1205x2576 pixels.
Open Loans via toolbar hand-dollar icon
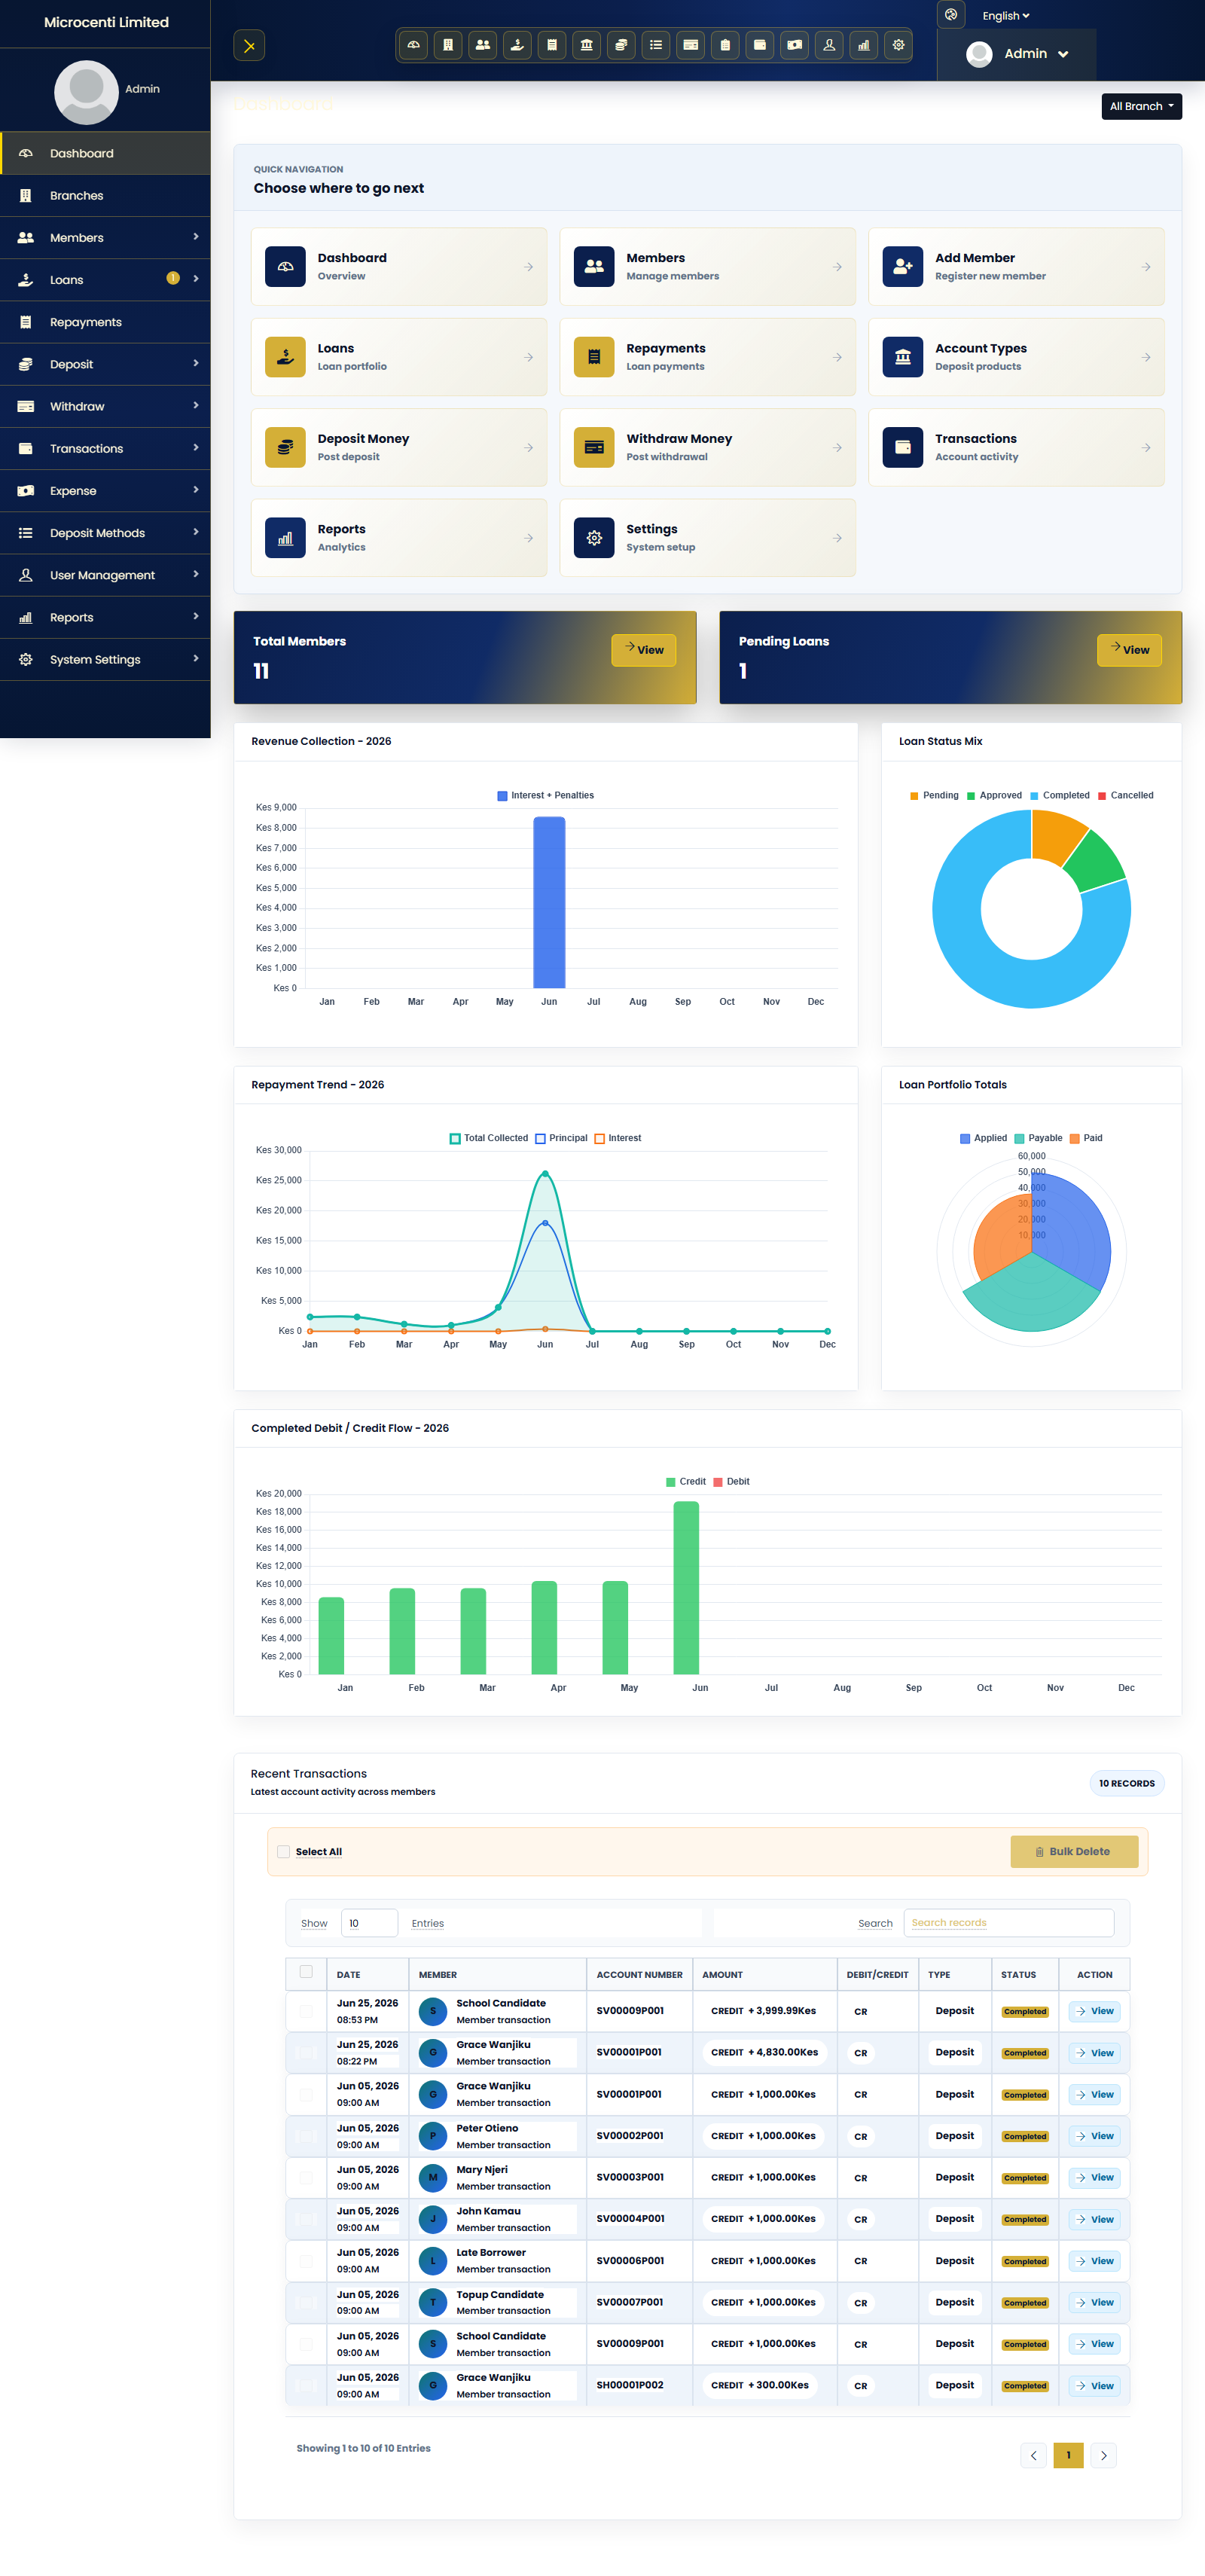pos(517,45)
